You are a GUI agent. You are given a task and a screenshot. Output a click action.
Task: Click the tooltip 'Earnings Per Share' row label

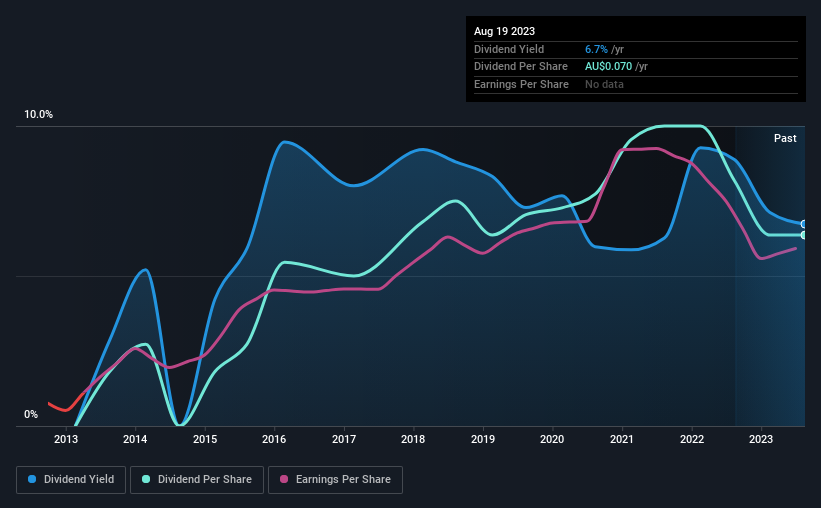click(x=521, y=84)
